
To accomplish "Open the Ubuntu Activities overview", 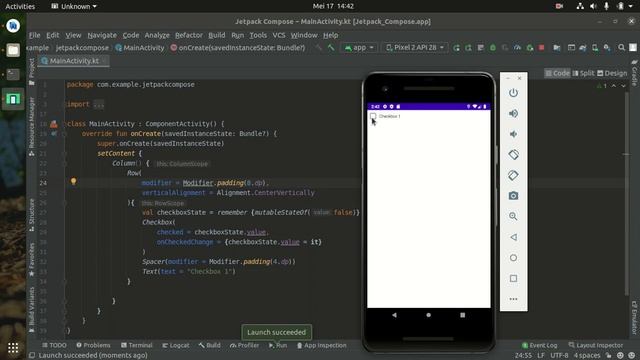I will (20, 6).
